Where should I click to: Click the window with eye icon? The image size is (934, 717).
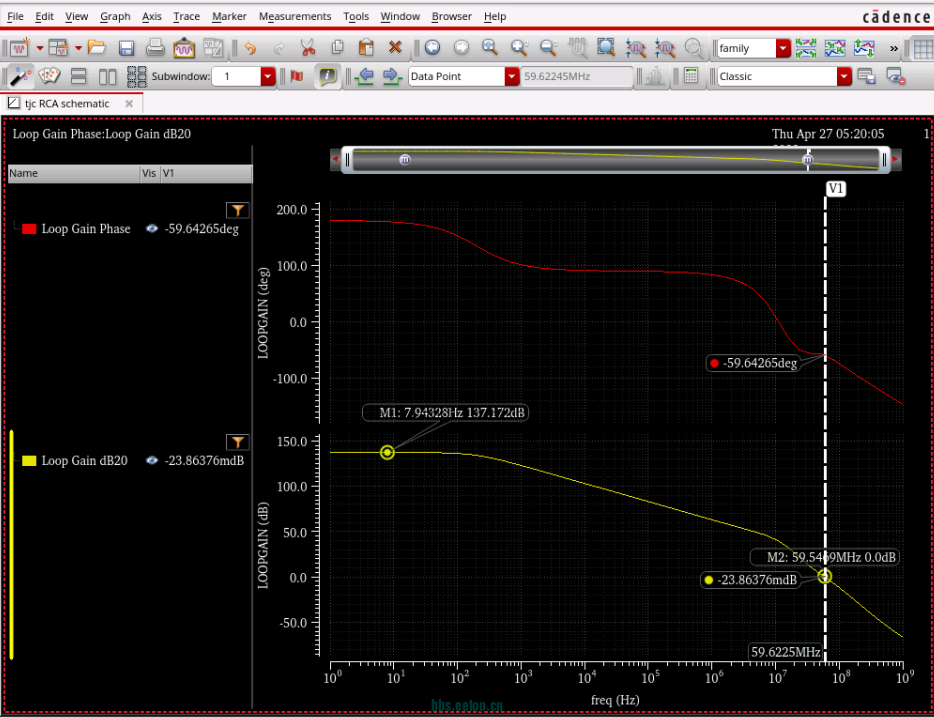point(896,76)
